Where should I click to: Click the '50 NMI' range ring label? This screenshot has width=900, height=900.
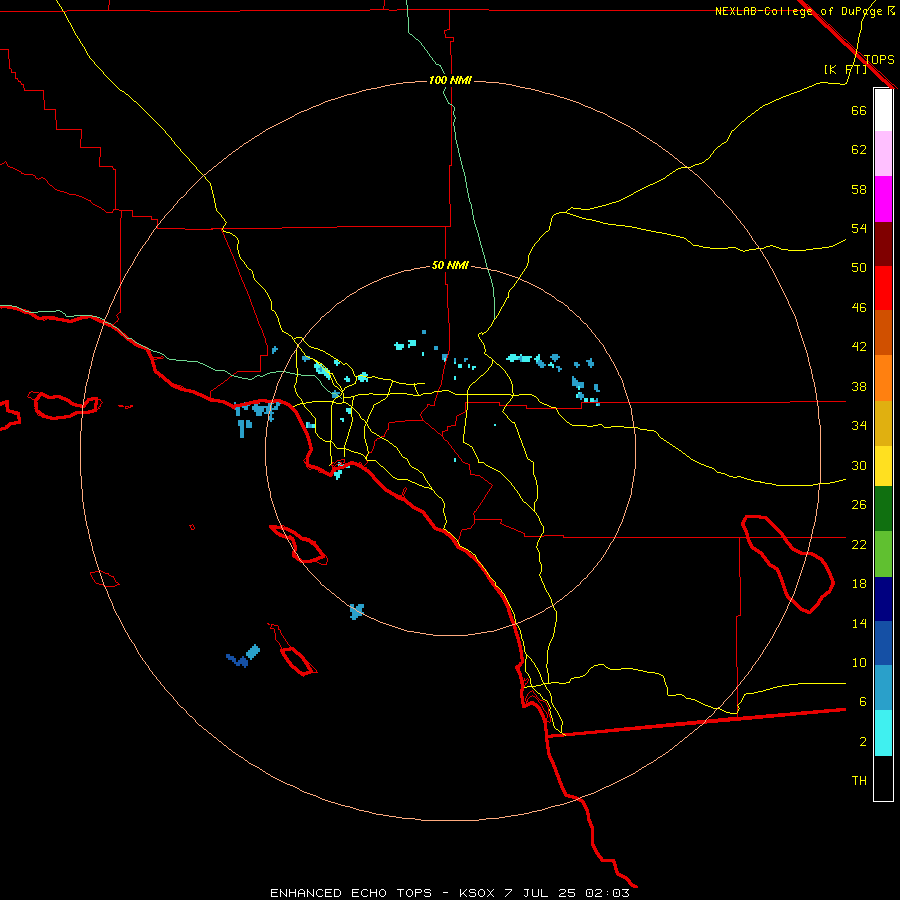pyautogui.click(x=450, y=265)
